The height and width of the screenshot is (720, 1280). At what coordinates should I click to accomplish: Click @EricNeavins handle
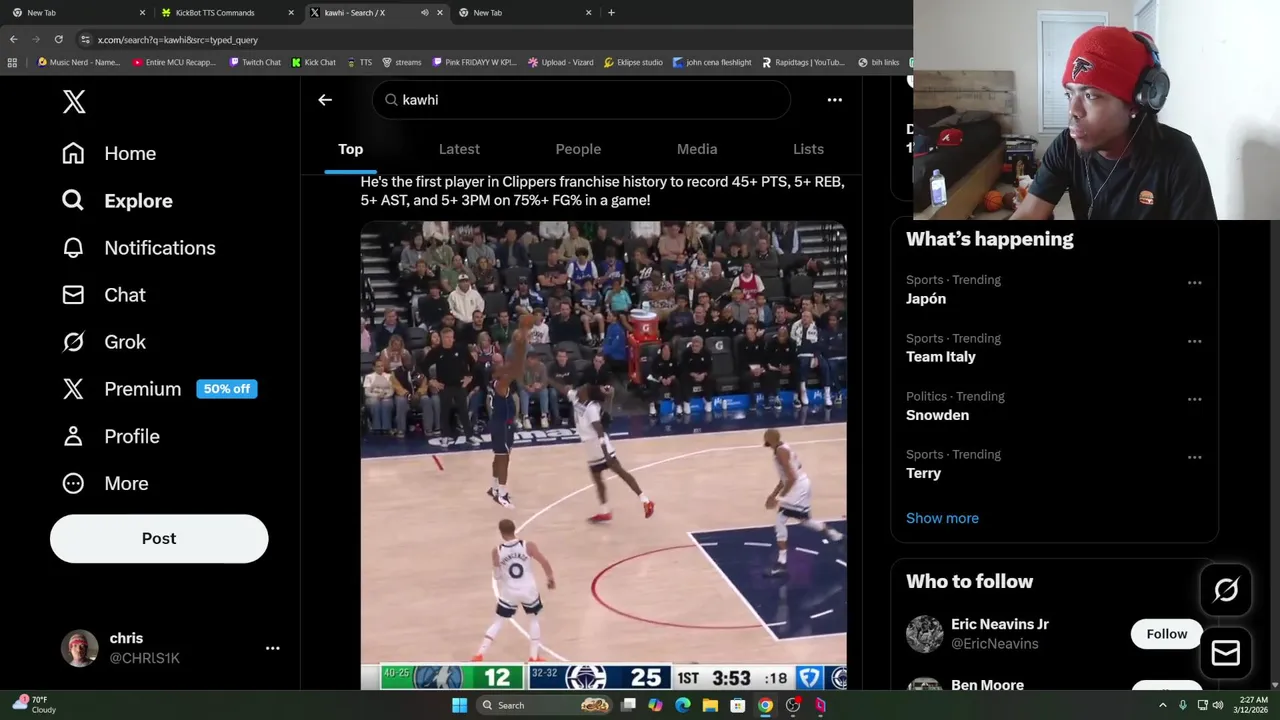click(x=995, y=644)
